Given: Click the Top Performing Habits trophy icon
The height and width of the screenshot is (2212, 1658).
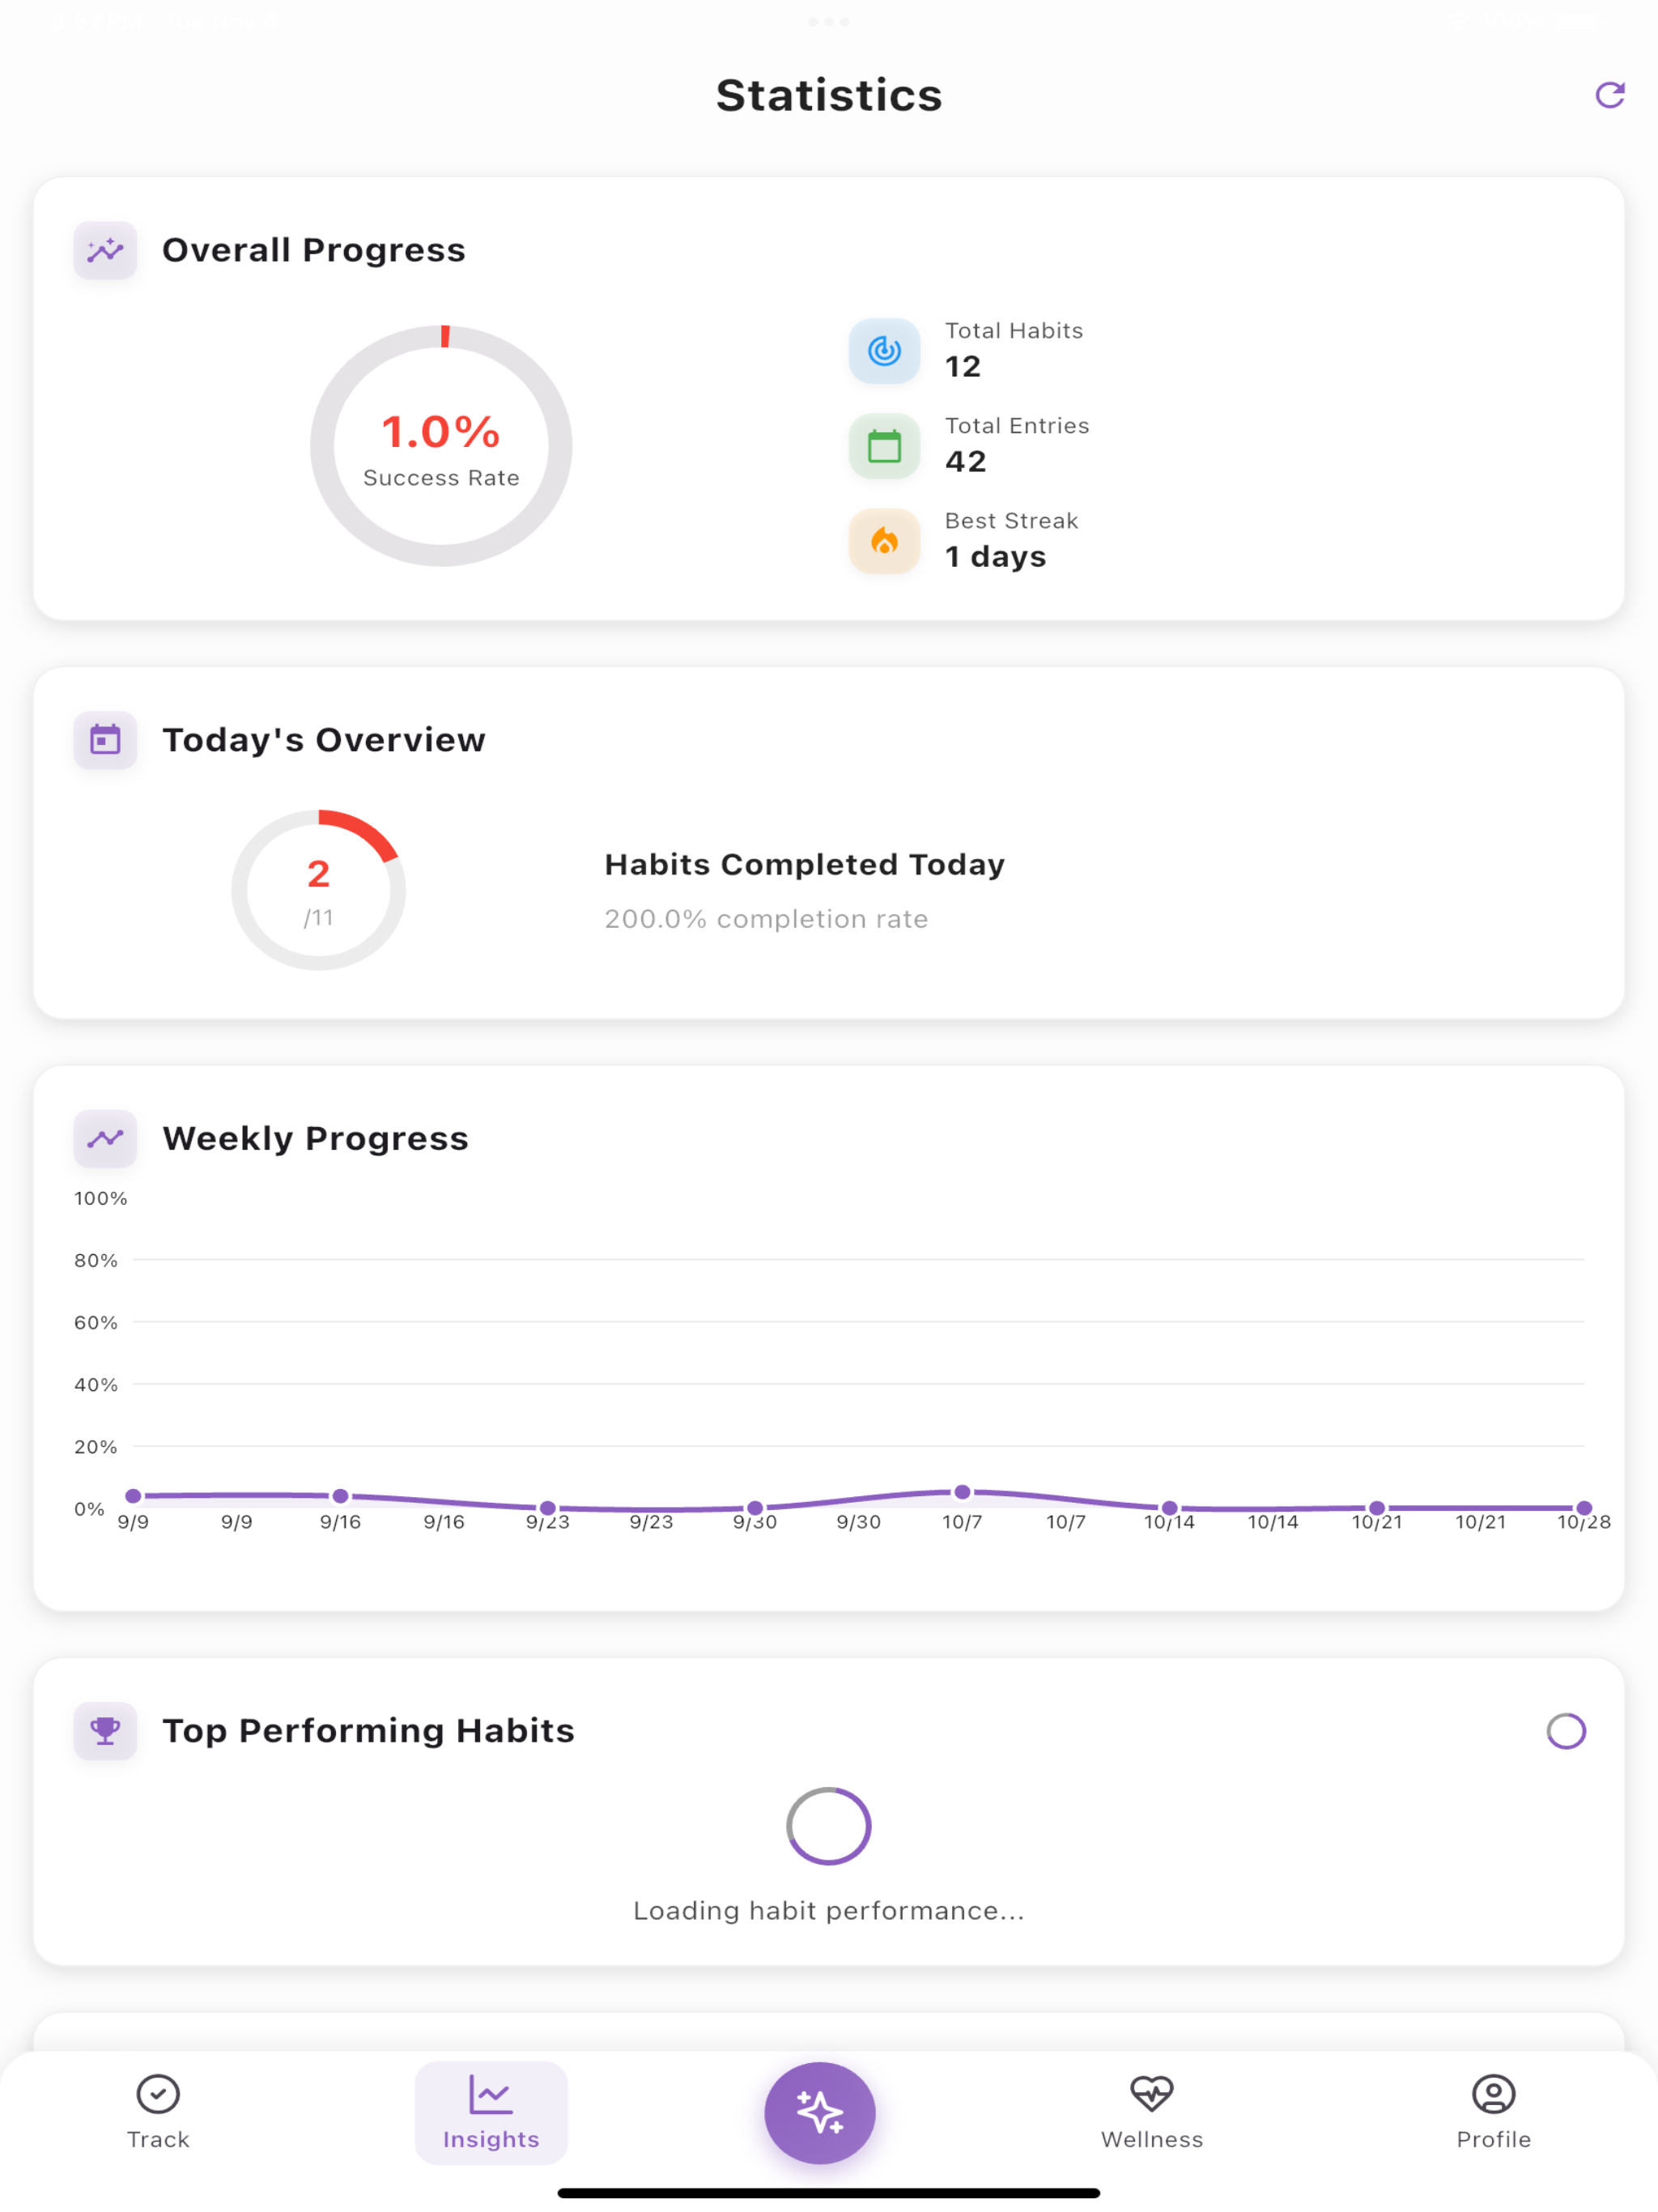Looking at the screenshot, I should click(x=105, y=1730).
